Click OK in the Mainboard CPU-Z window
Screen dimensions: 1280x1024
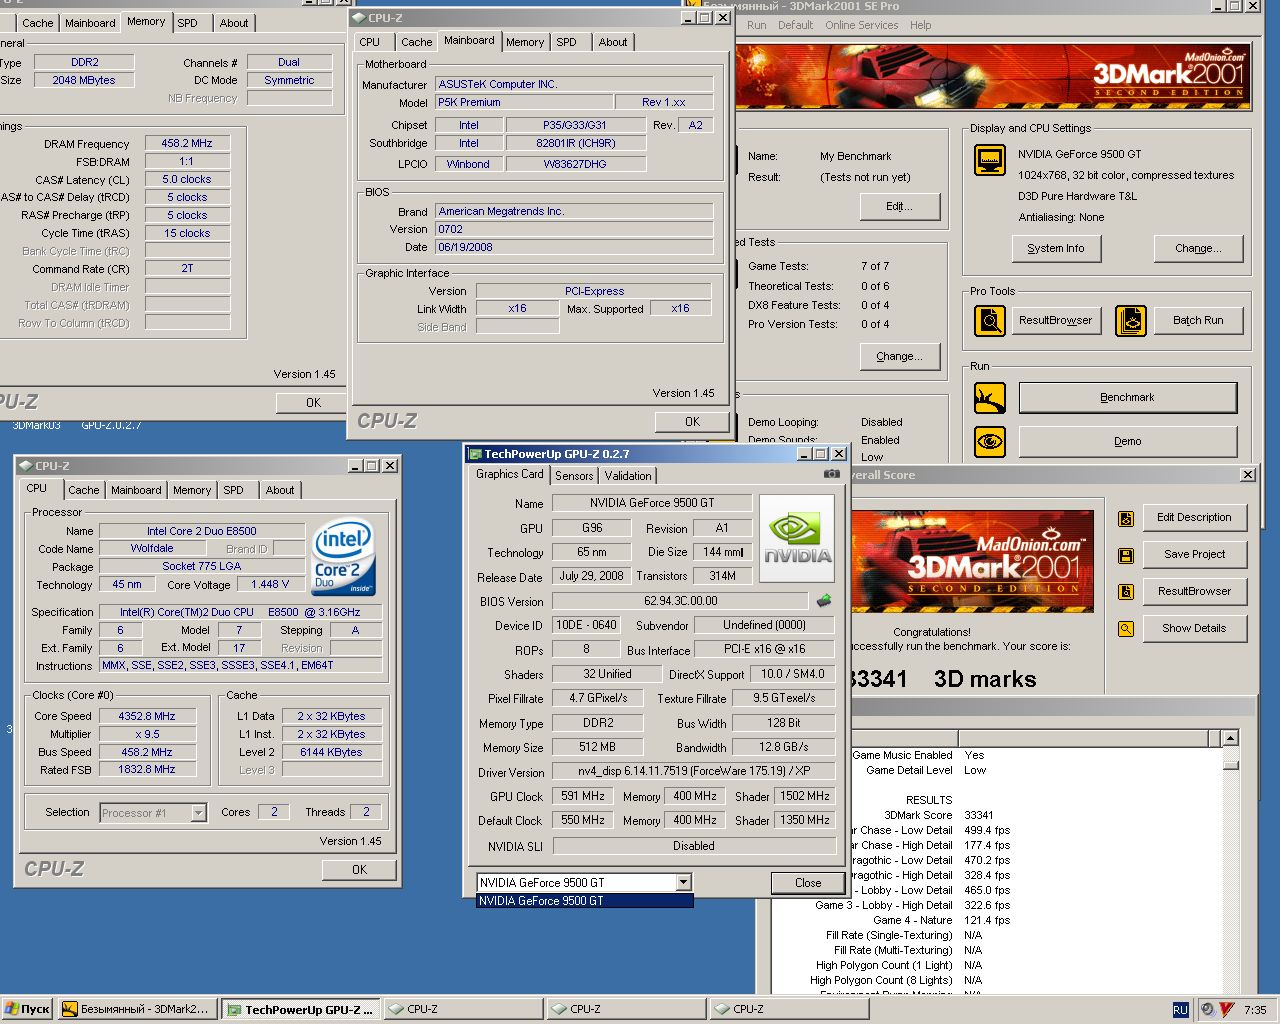tap(692, 422)
